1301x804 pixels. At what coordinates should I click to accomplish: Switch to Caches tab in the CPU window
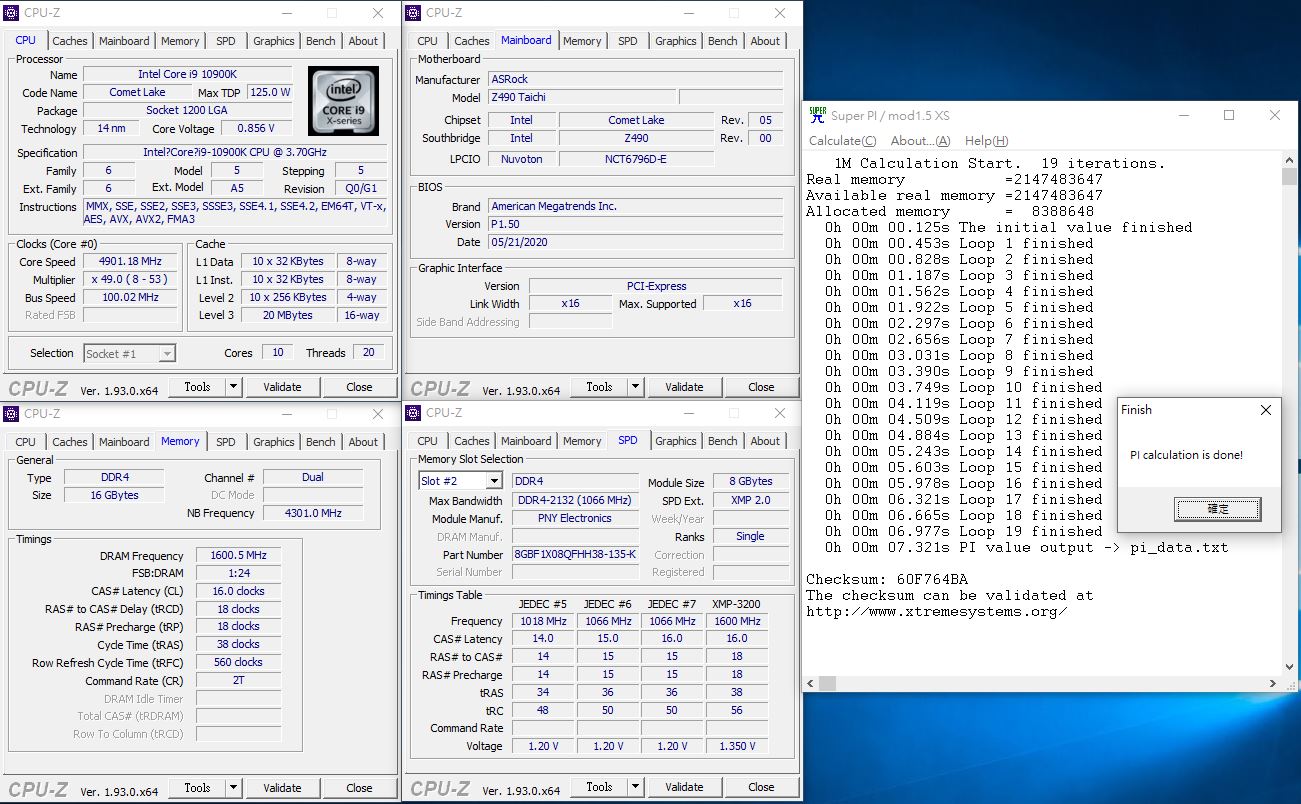tap(70, 41)
